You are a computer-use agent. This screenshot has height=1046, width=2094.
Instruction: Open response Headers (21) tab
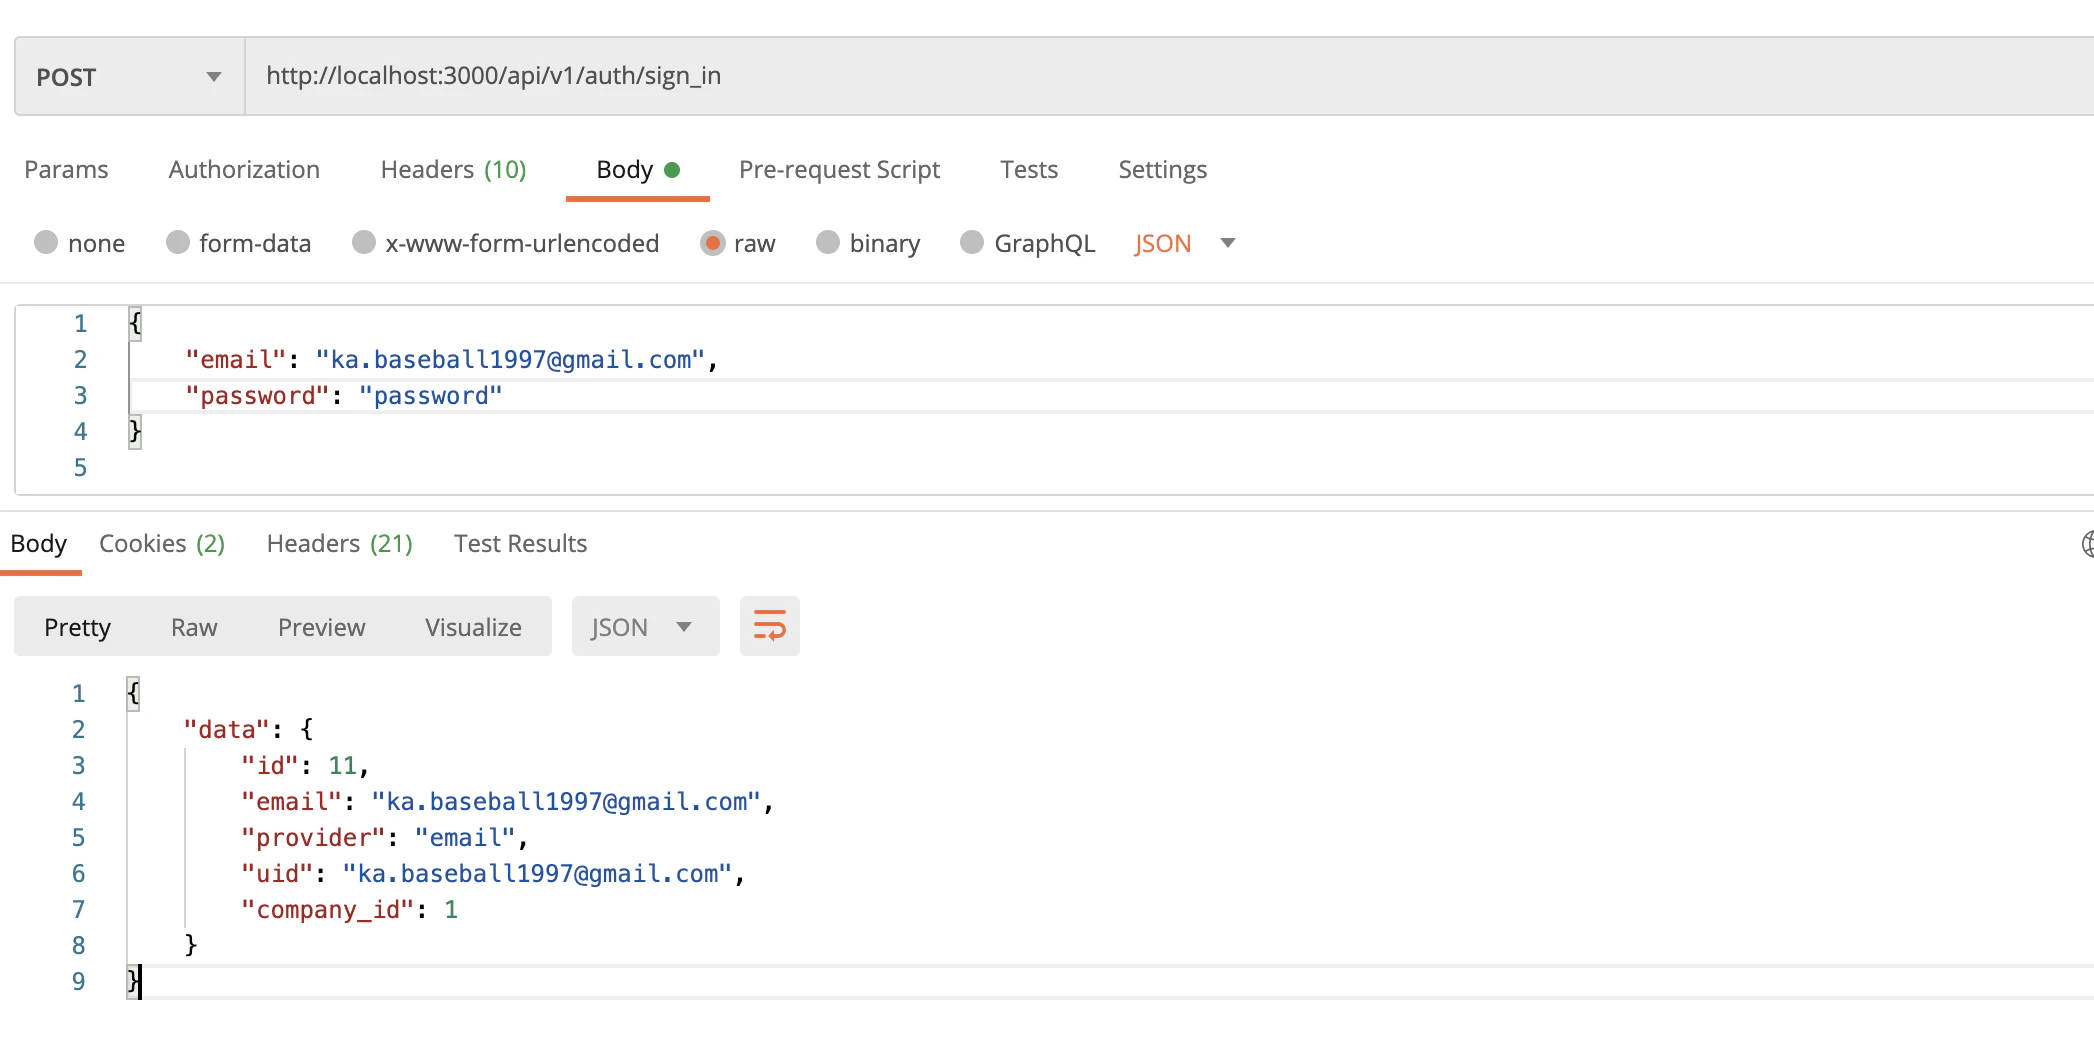click(x=339, y=543)
